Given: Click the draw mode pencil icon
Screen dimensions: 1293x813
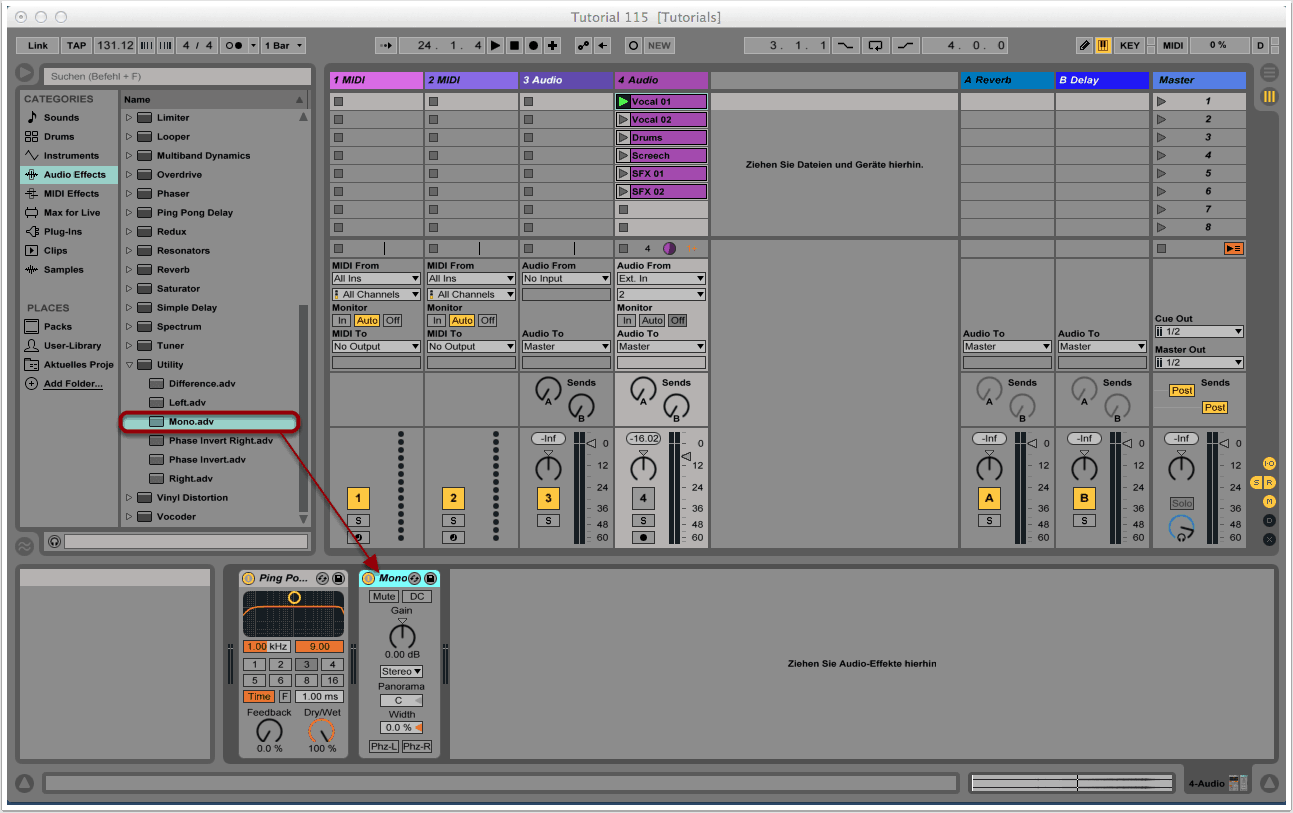Looking at the screenshot, I should click(1085, 46).
